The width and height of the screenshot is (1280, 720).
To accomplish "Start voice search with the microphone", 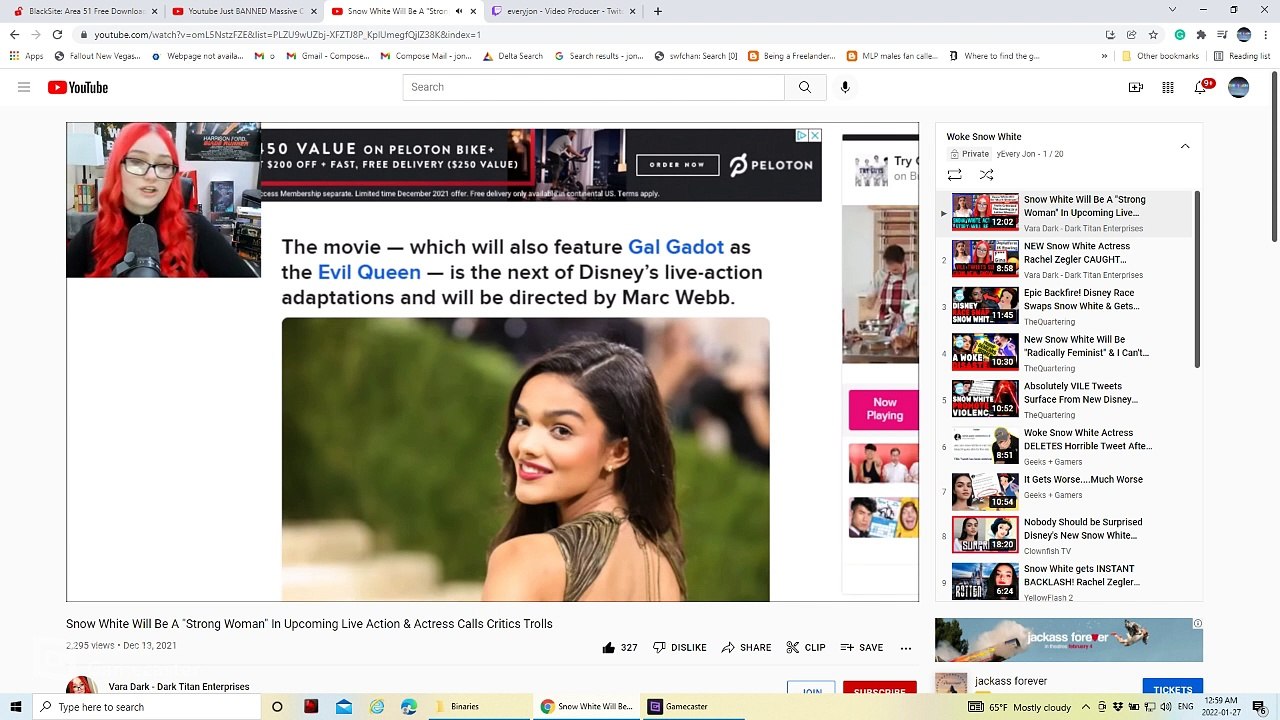I will tap(845, 87).
